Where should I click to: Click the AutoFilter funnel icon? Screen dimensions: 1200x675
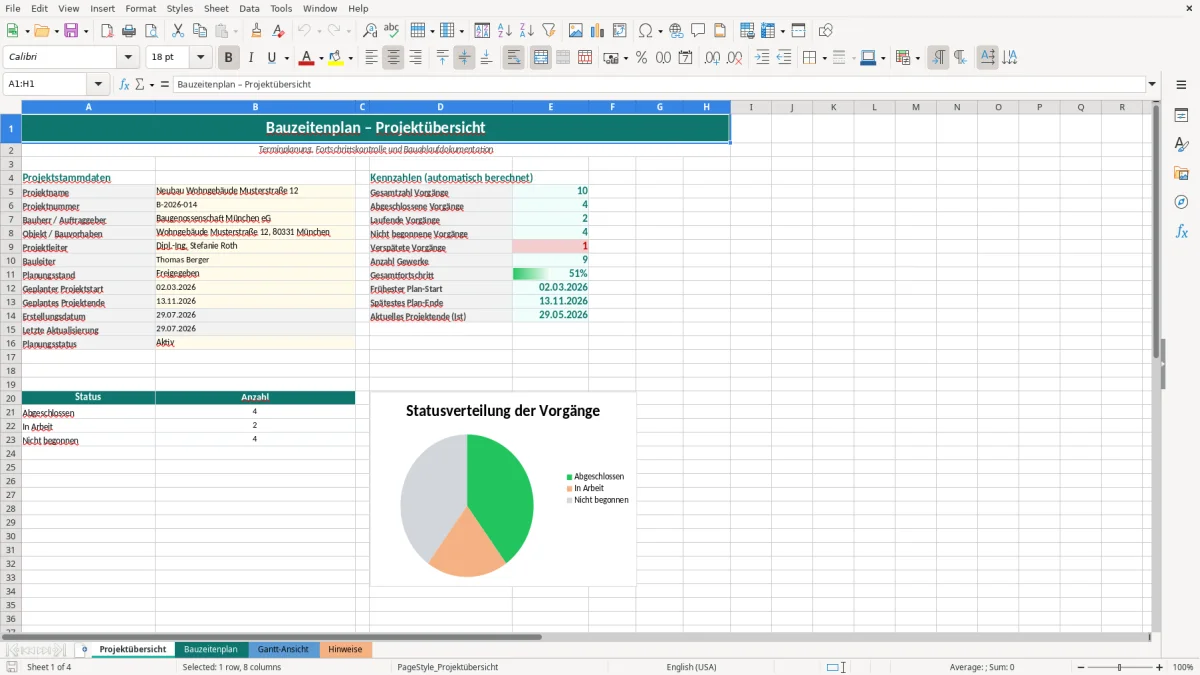click(548, 31)
